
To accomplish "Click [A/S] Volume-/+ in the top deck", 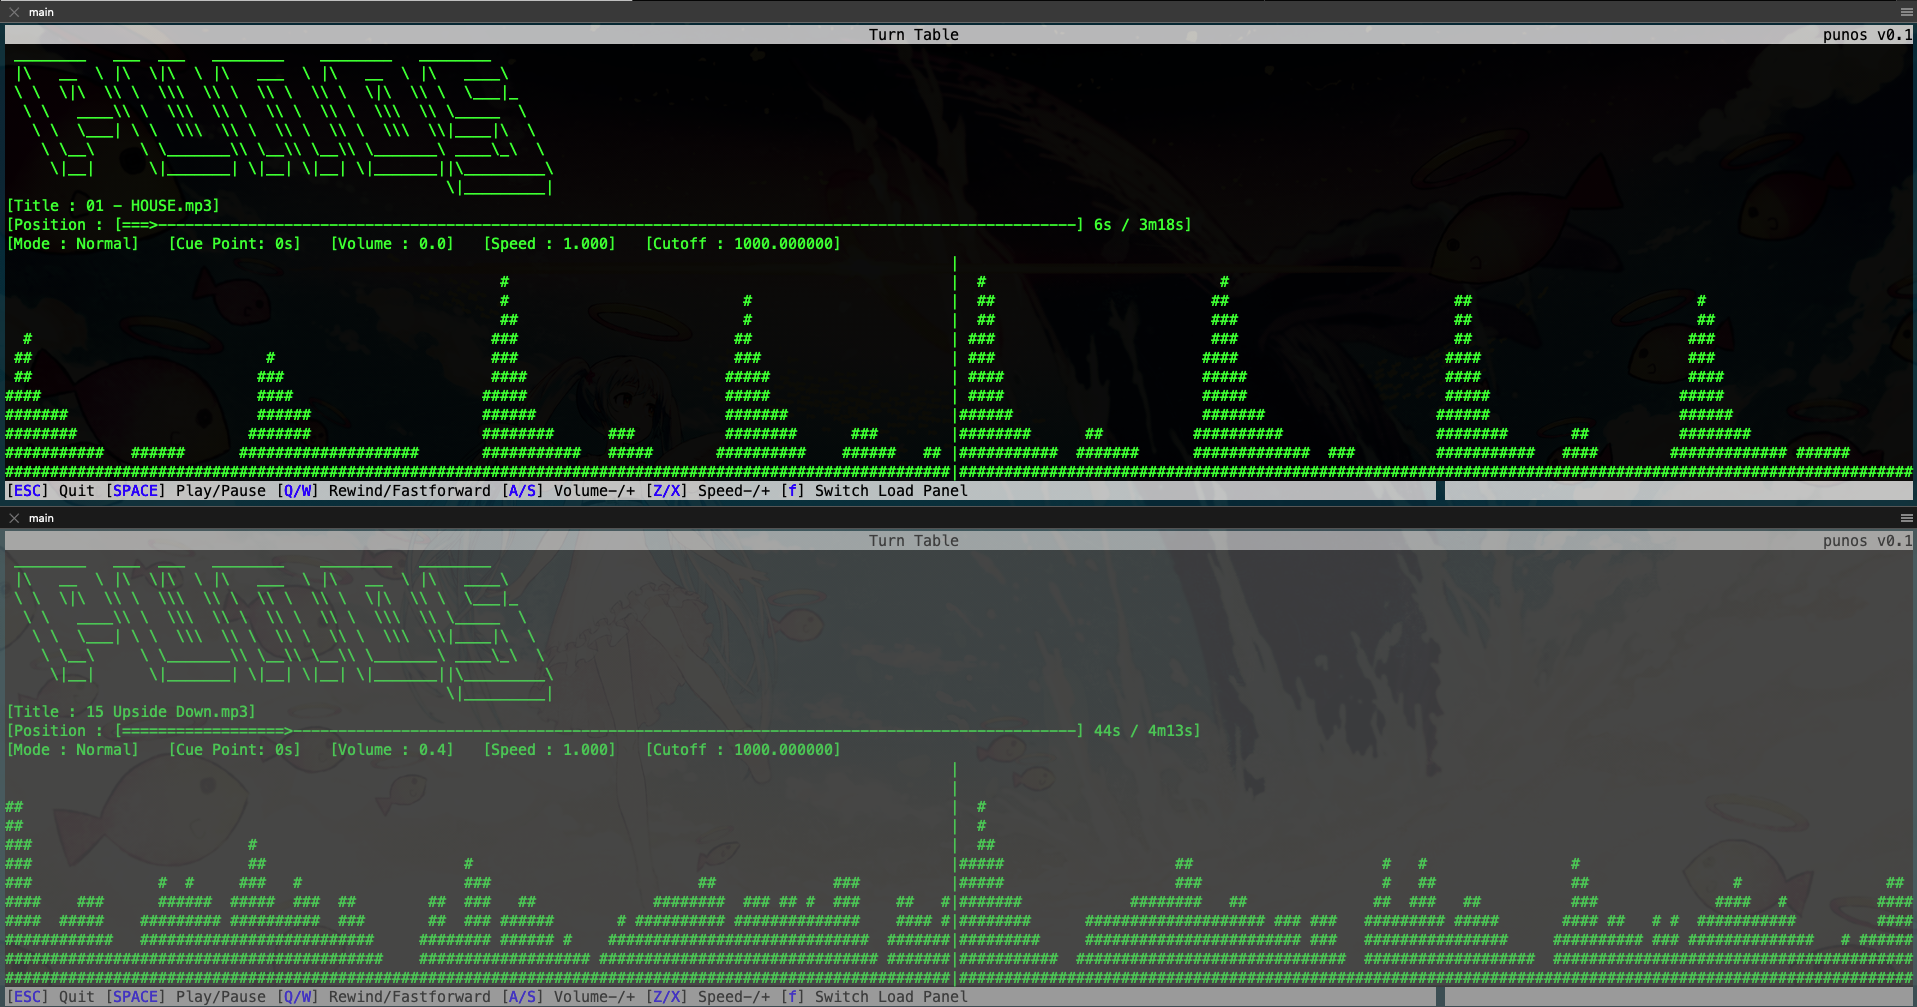I will 568,491.
